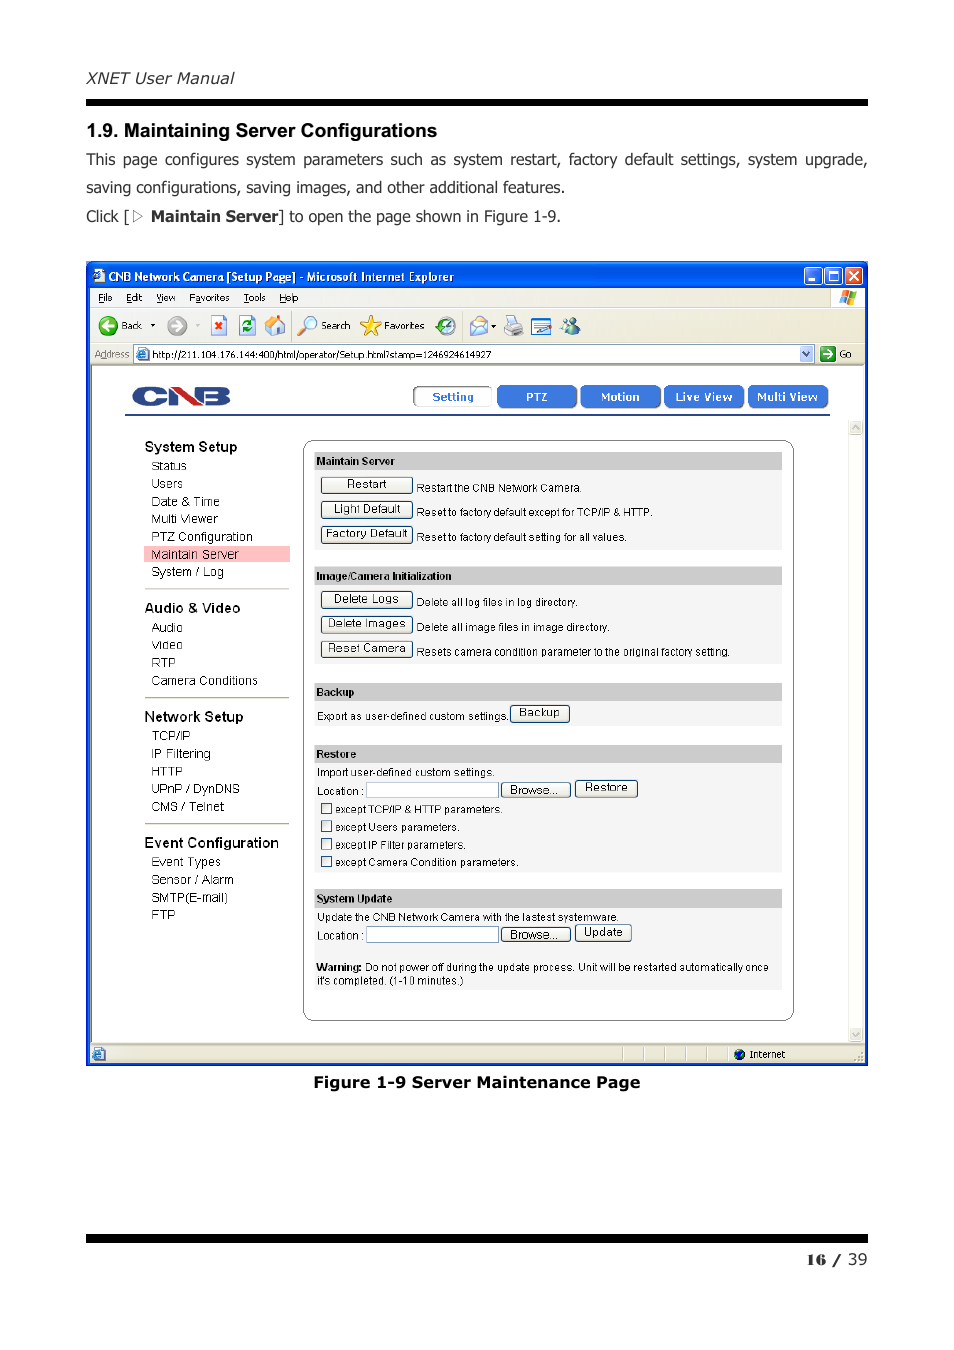Click the IE Forward arrow icon

tap(177, 326)
